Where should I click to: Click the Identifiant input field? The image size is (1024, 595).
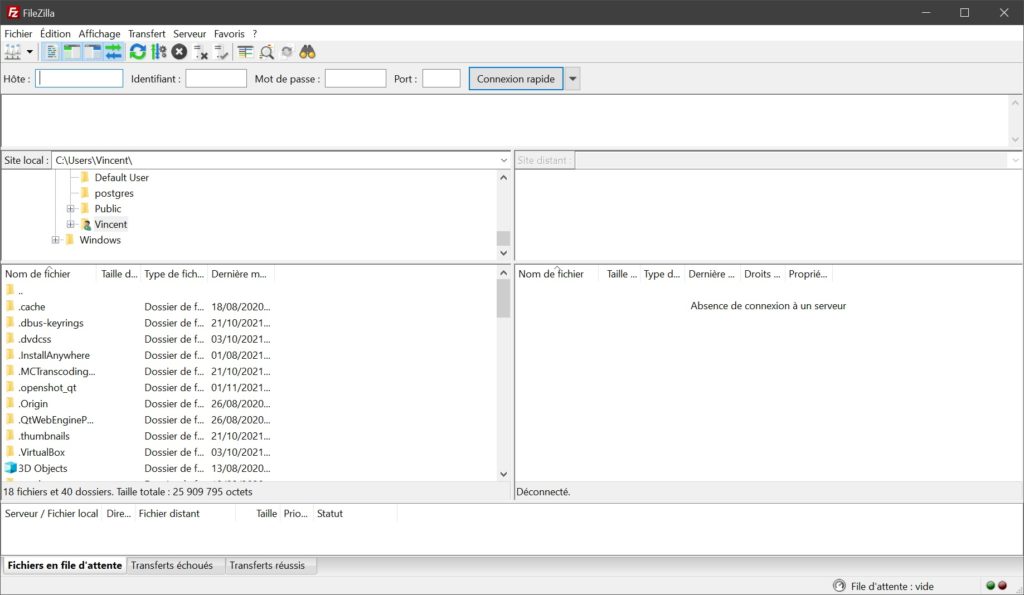click(x=216, y=79)
